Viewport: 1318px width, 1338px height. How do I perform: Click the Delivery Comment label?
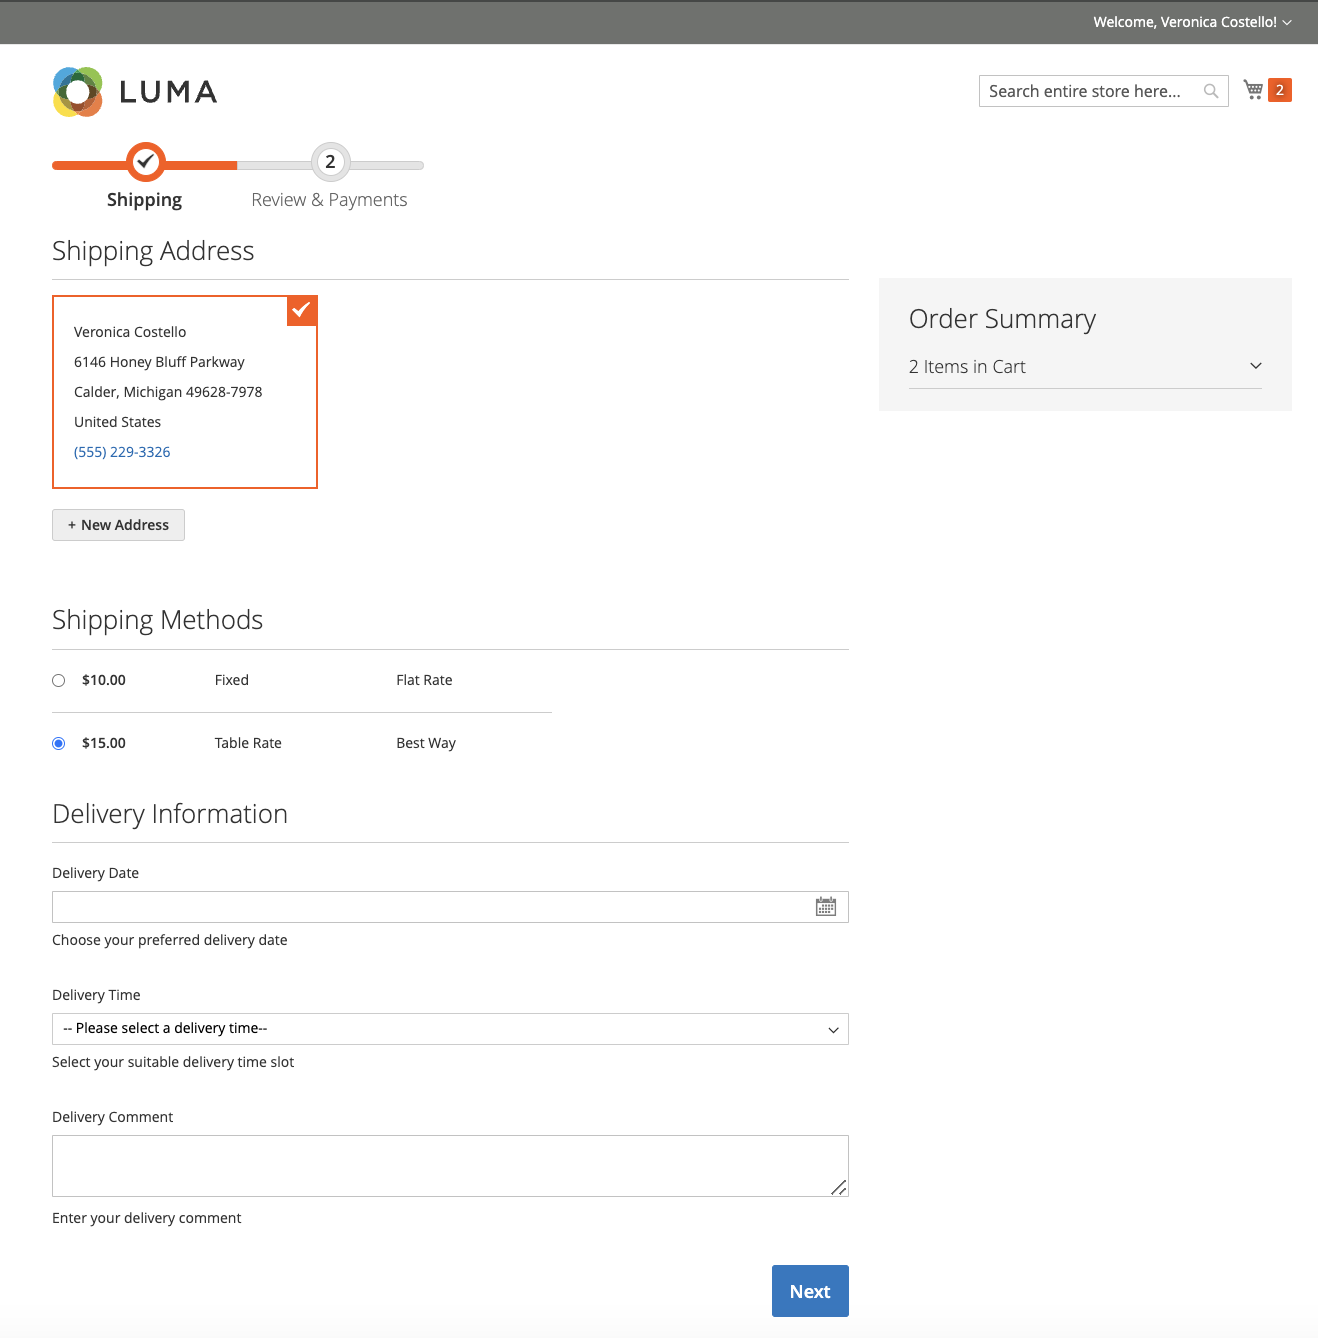[112, 1117]
